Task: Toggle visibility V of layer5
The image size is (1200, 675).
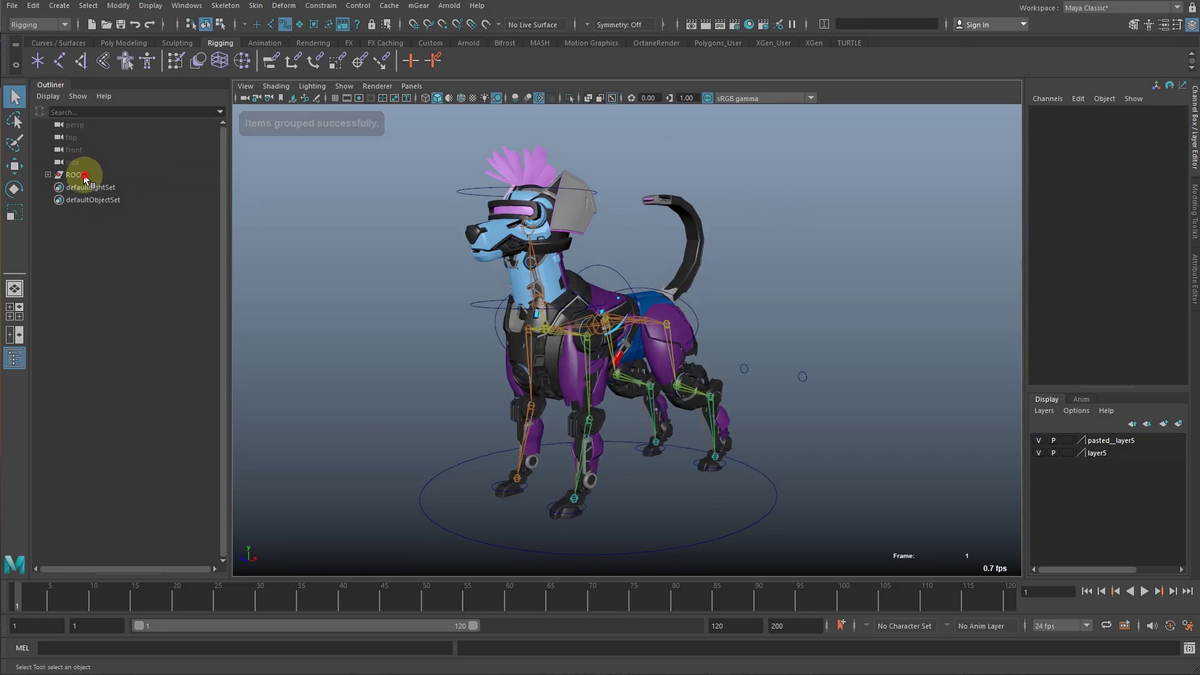Action: point(1038,453)
